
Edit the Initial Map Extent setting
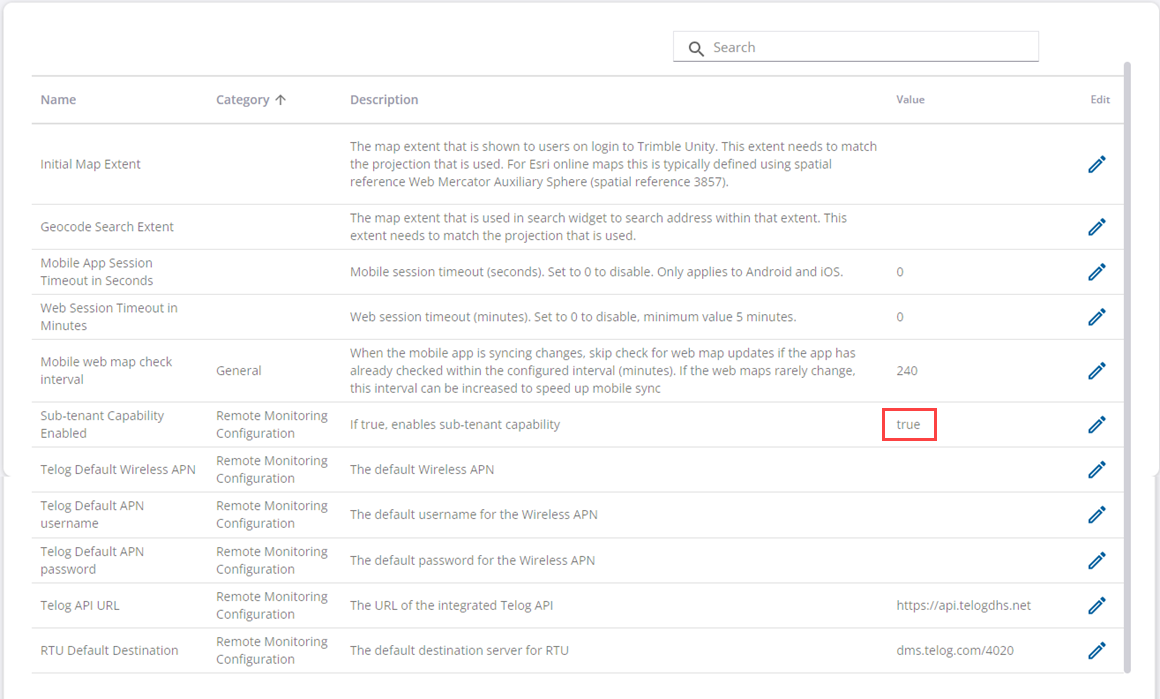tap(1097, 164)
